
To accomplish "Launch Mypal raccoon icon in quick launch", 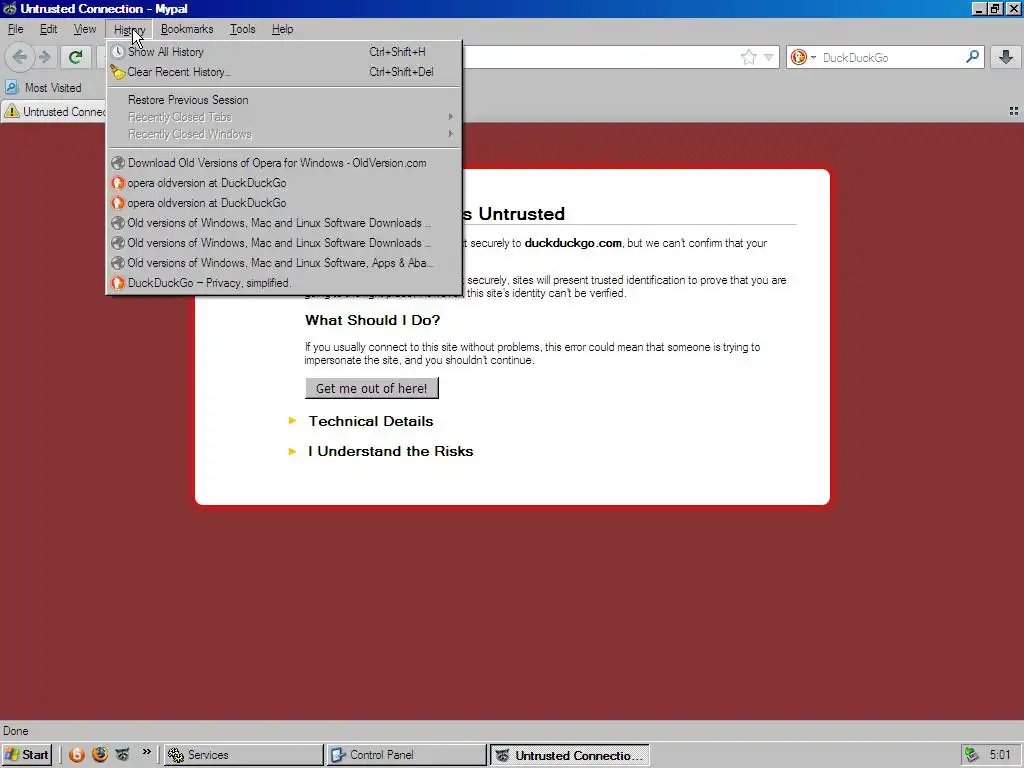I will tap(122, 755).
